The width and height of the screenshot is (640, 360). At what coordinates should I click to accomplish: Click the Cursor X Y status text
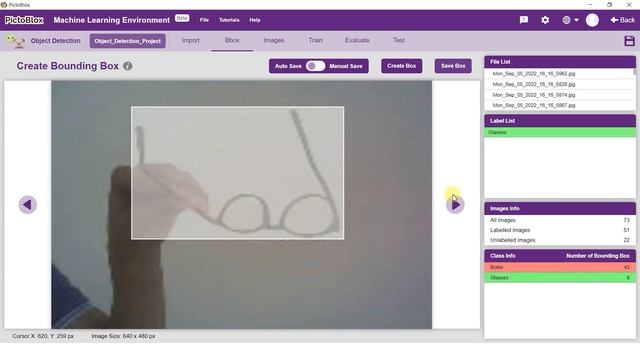coord(43,336)
